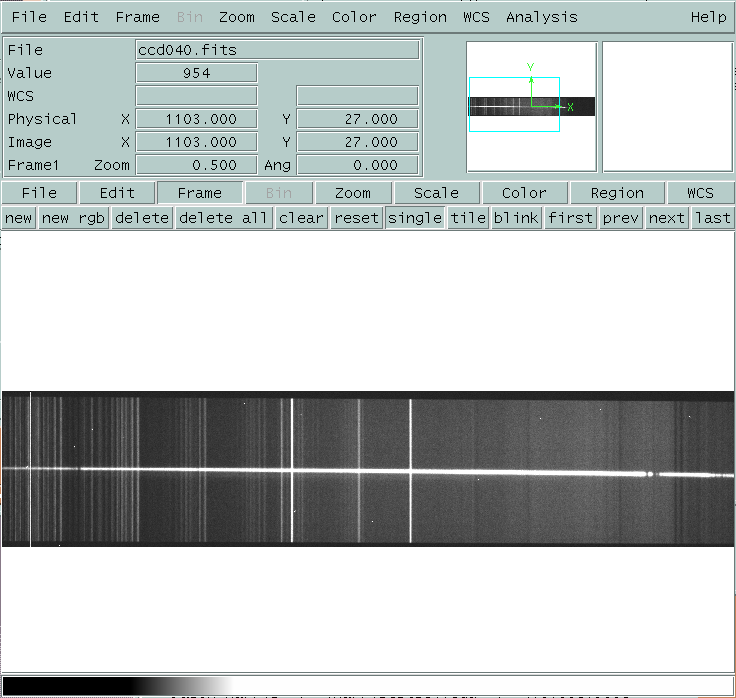The image size is (736, 698).
Task: Switch button bar to Region
Action: click(617, 193)
